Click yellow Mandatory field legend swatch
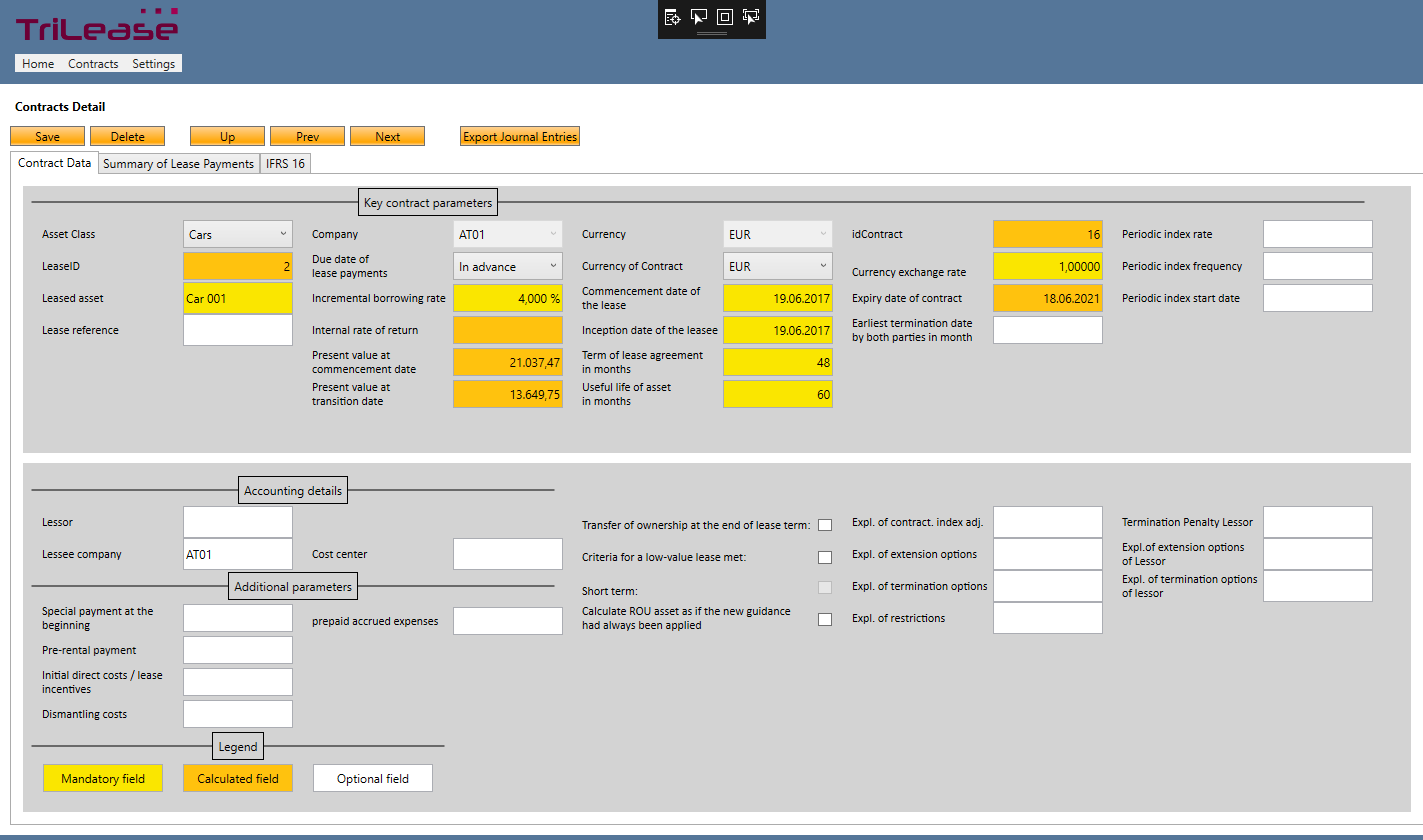The width and height of the screenshot is (1423, 840). (x=103, y=779)
